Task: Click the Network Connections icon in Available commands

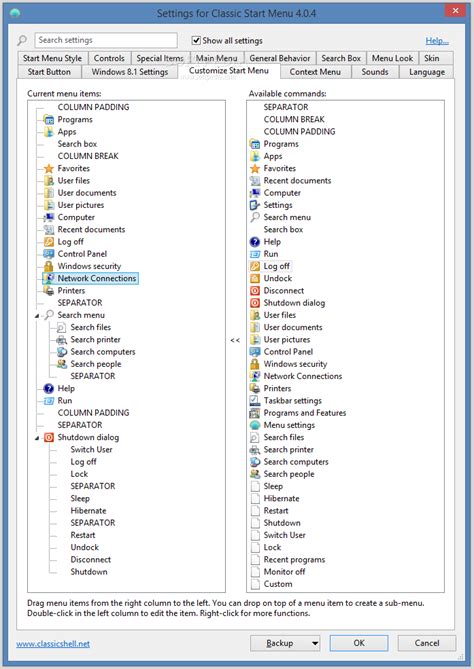Action: pyautogui.click(x=255, y=376)
